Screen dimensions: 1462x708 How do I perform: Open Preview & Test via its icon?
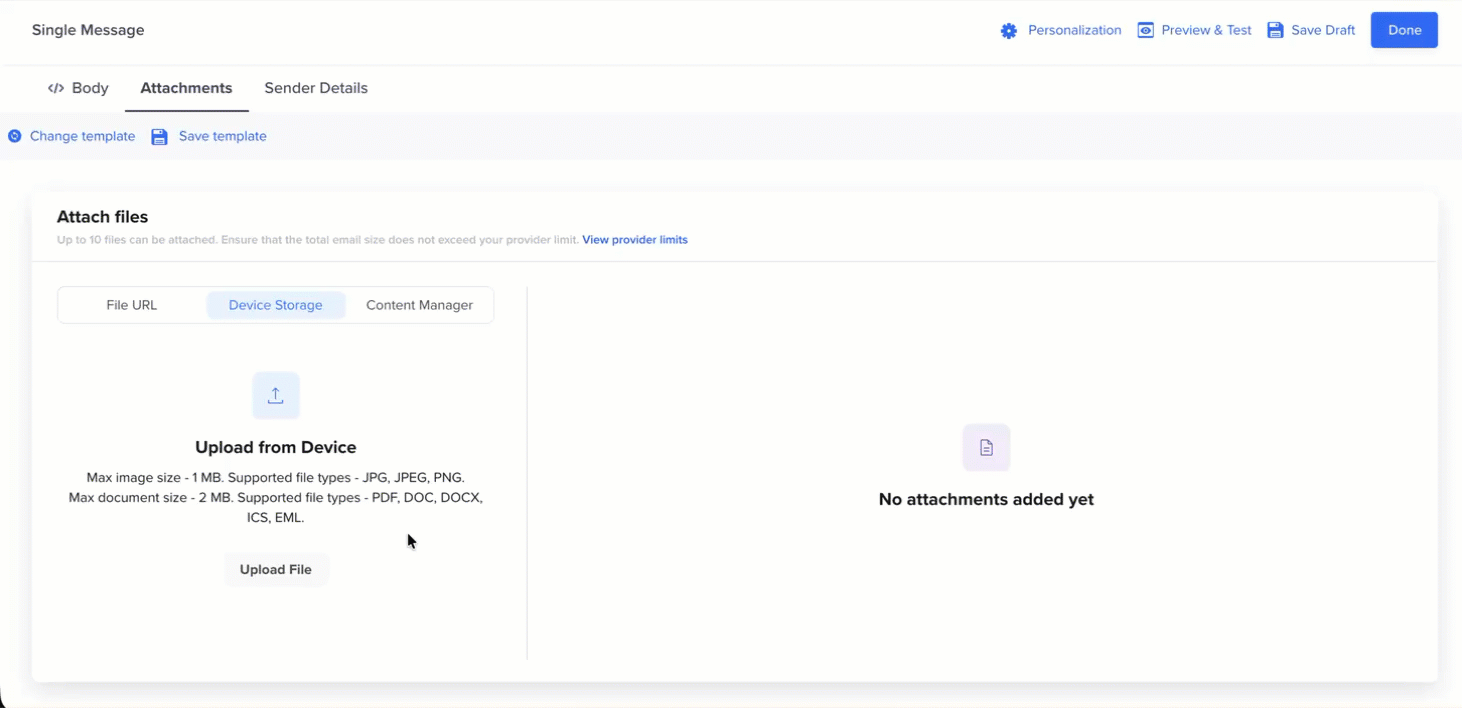click(x=1145, y=30)
